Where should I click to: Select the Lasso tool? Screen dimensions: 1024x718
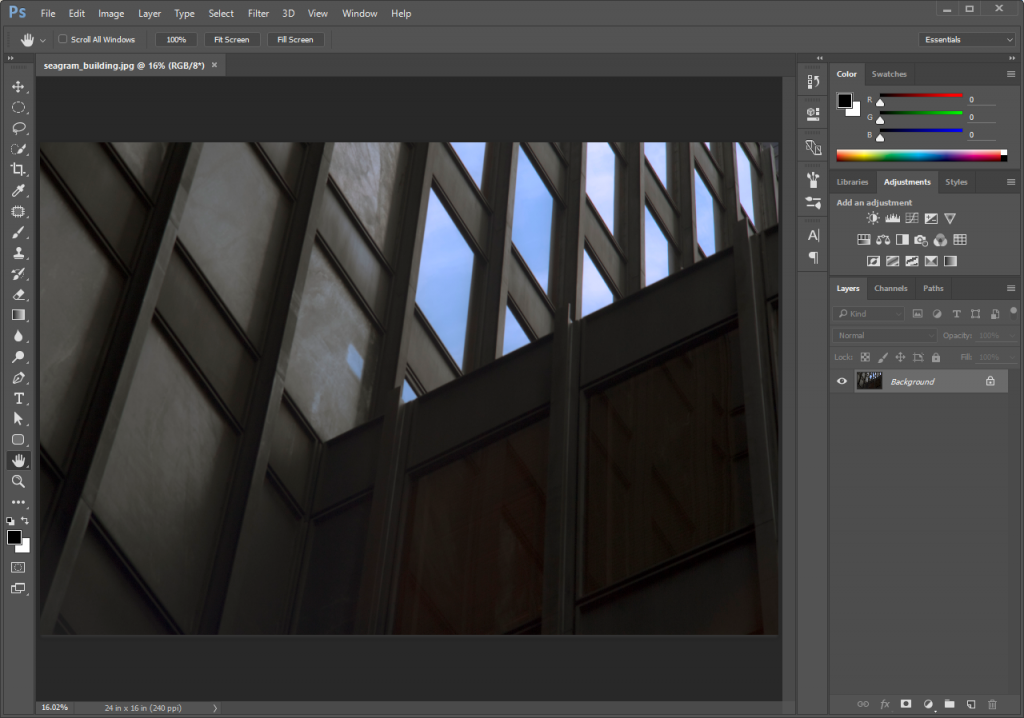click(x=18, y=128)
